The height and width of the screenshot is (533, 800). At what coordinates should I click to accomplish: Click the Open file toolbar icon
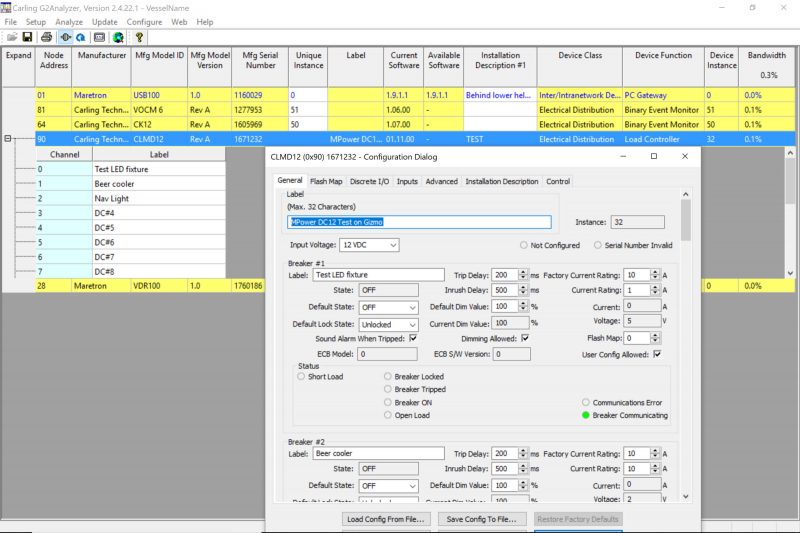coord(11,37)
